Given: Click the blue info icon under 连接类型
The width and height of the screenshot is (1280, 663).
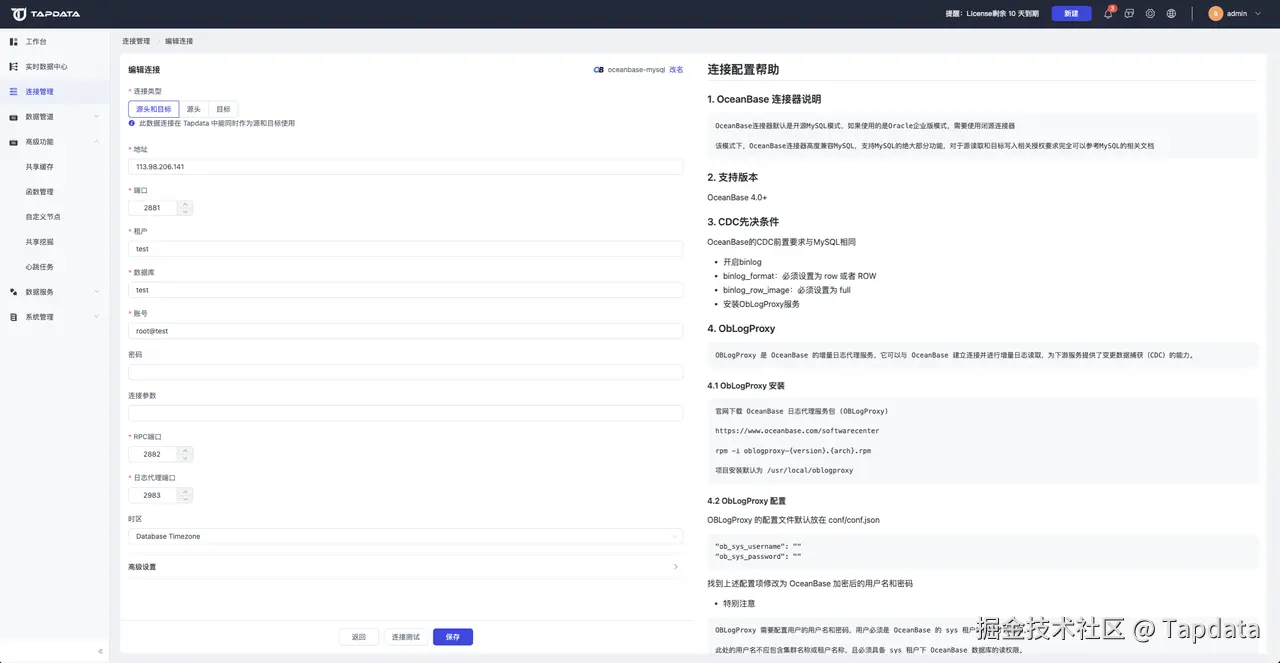Looking at the screenshot, I should [132, 123].
